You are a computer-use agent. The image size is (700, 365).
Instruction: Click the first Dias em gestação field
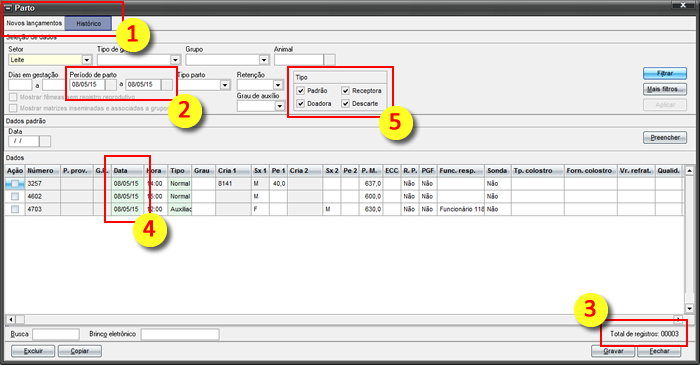pos(20,85)
